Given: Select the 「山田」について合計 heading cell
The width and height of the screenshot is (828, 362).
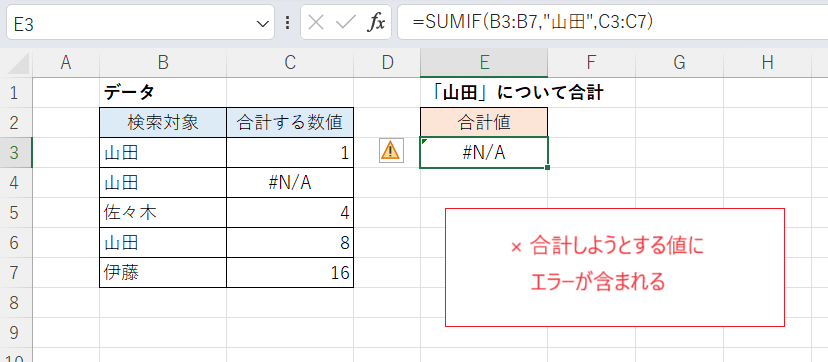Looking at the screenshot, I should point(484,93).
